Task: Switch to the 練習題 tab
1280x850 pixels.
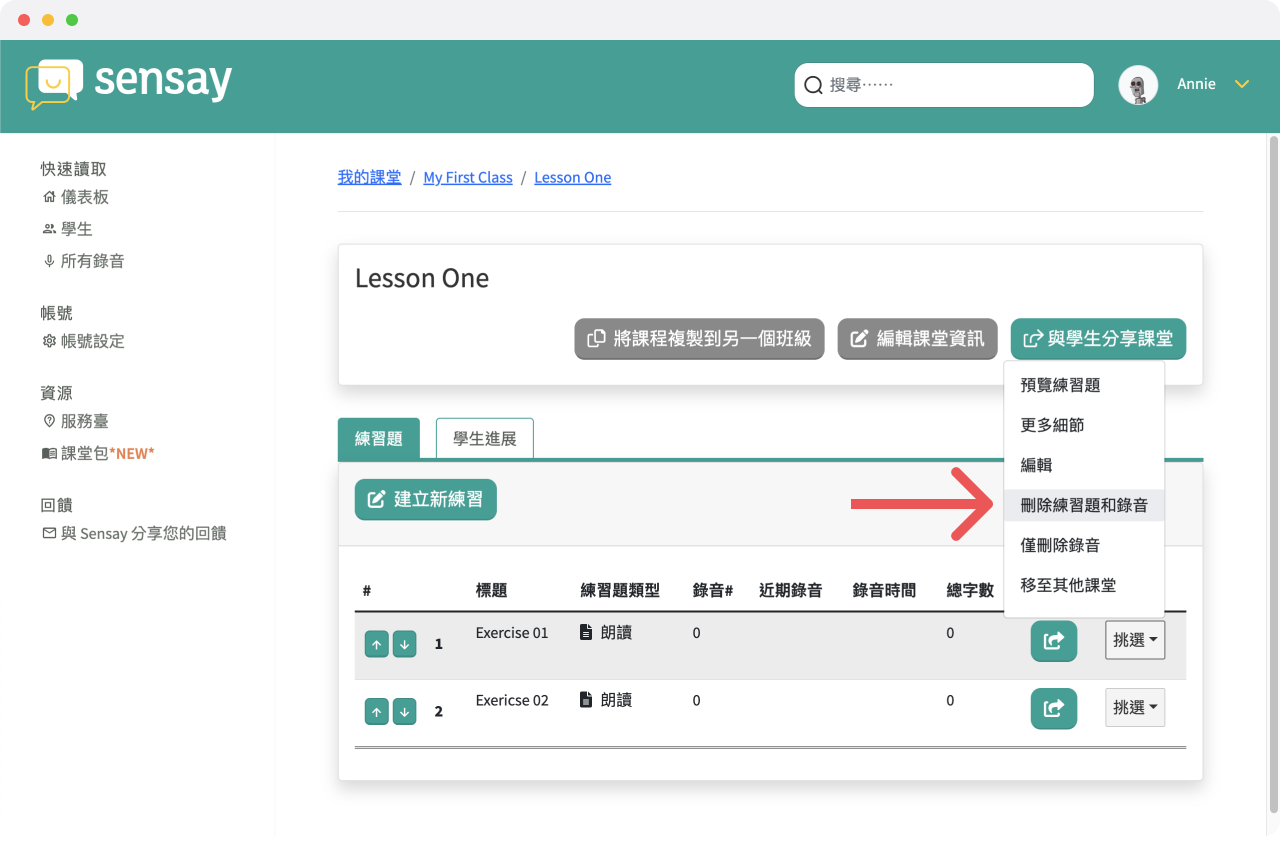Action: point(379,438)
